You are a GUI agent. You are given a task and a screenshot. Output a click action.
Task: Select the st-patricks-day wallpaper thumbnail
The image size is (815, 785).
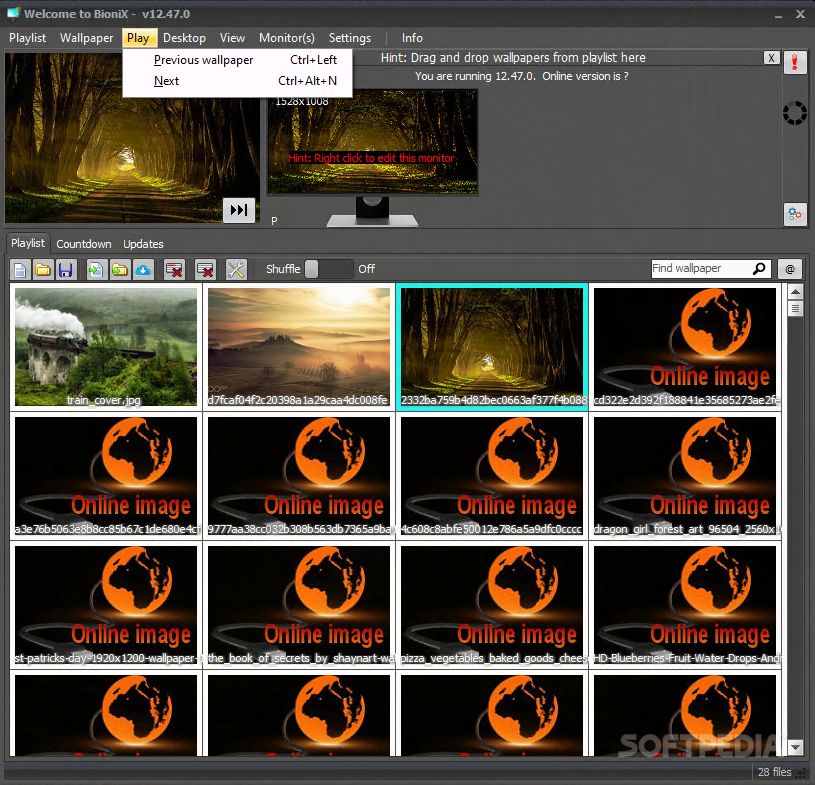click(x=106, y=605)
